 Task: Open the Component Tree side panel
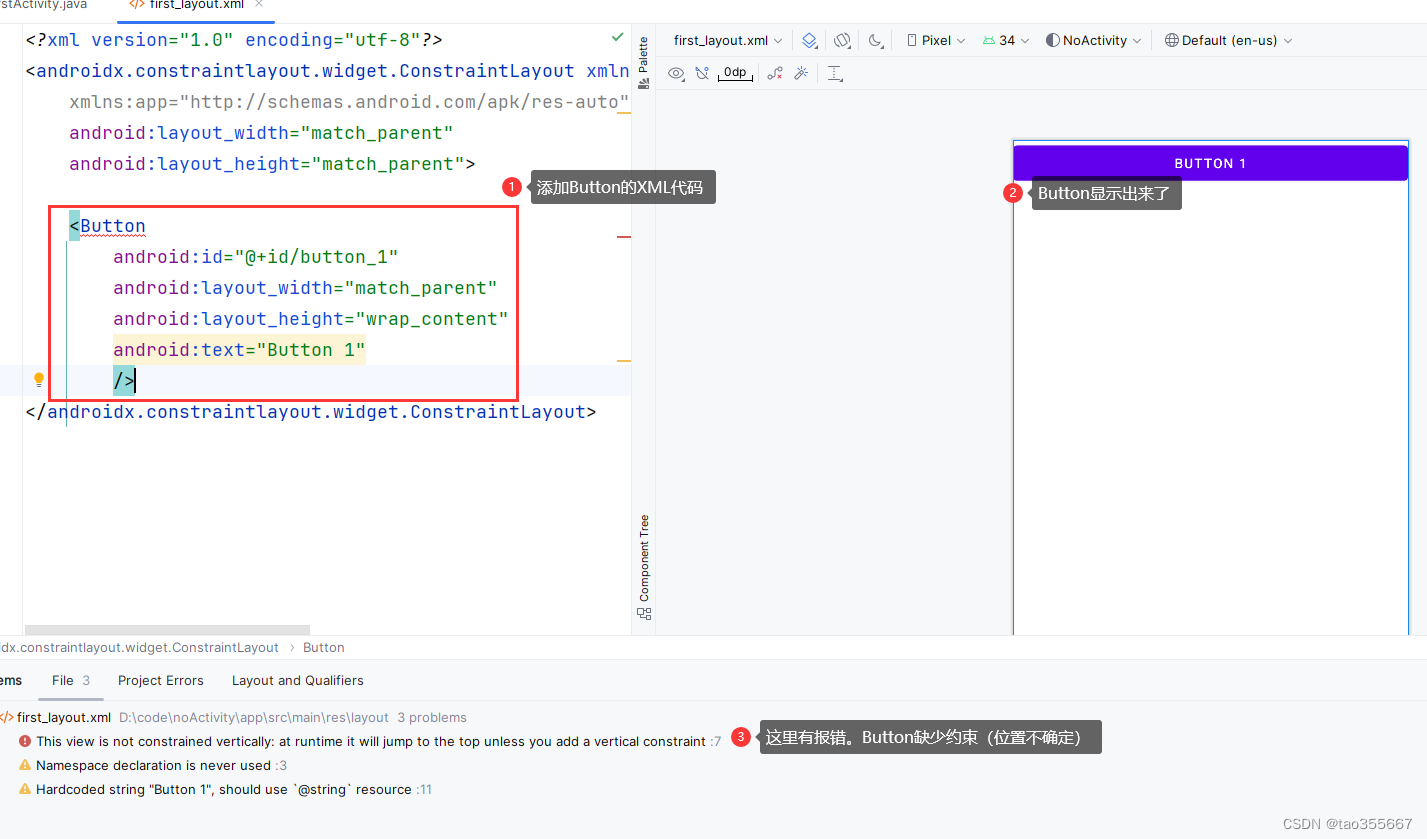pos(644,566)
